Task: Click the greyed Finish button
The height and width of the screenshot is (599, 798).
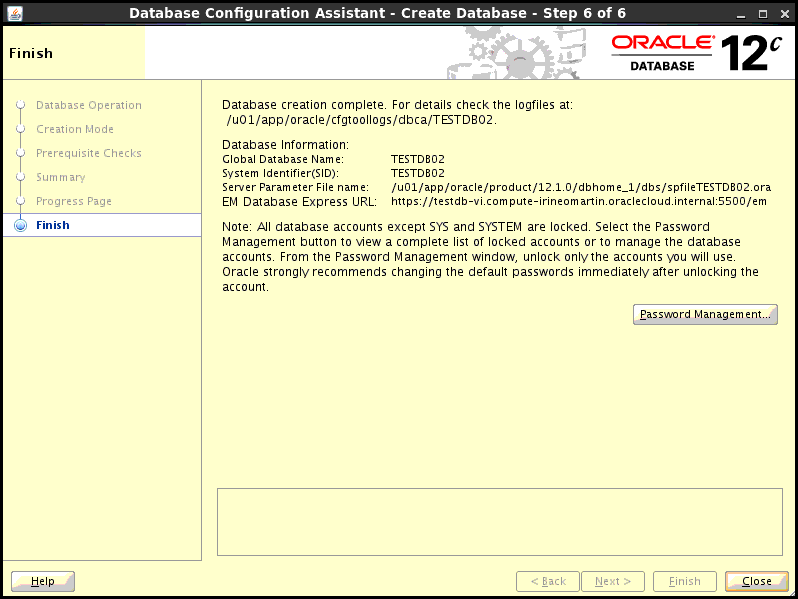Action: pyautogui.click(x=685, y=581)
